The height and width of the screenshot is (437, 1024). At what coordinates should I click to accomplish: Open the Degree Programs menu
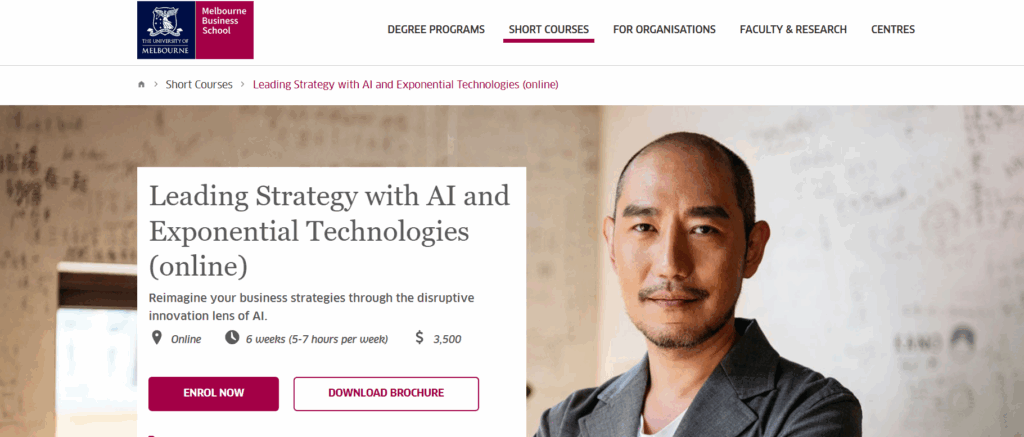click(x=436, y=29)
